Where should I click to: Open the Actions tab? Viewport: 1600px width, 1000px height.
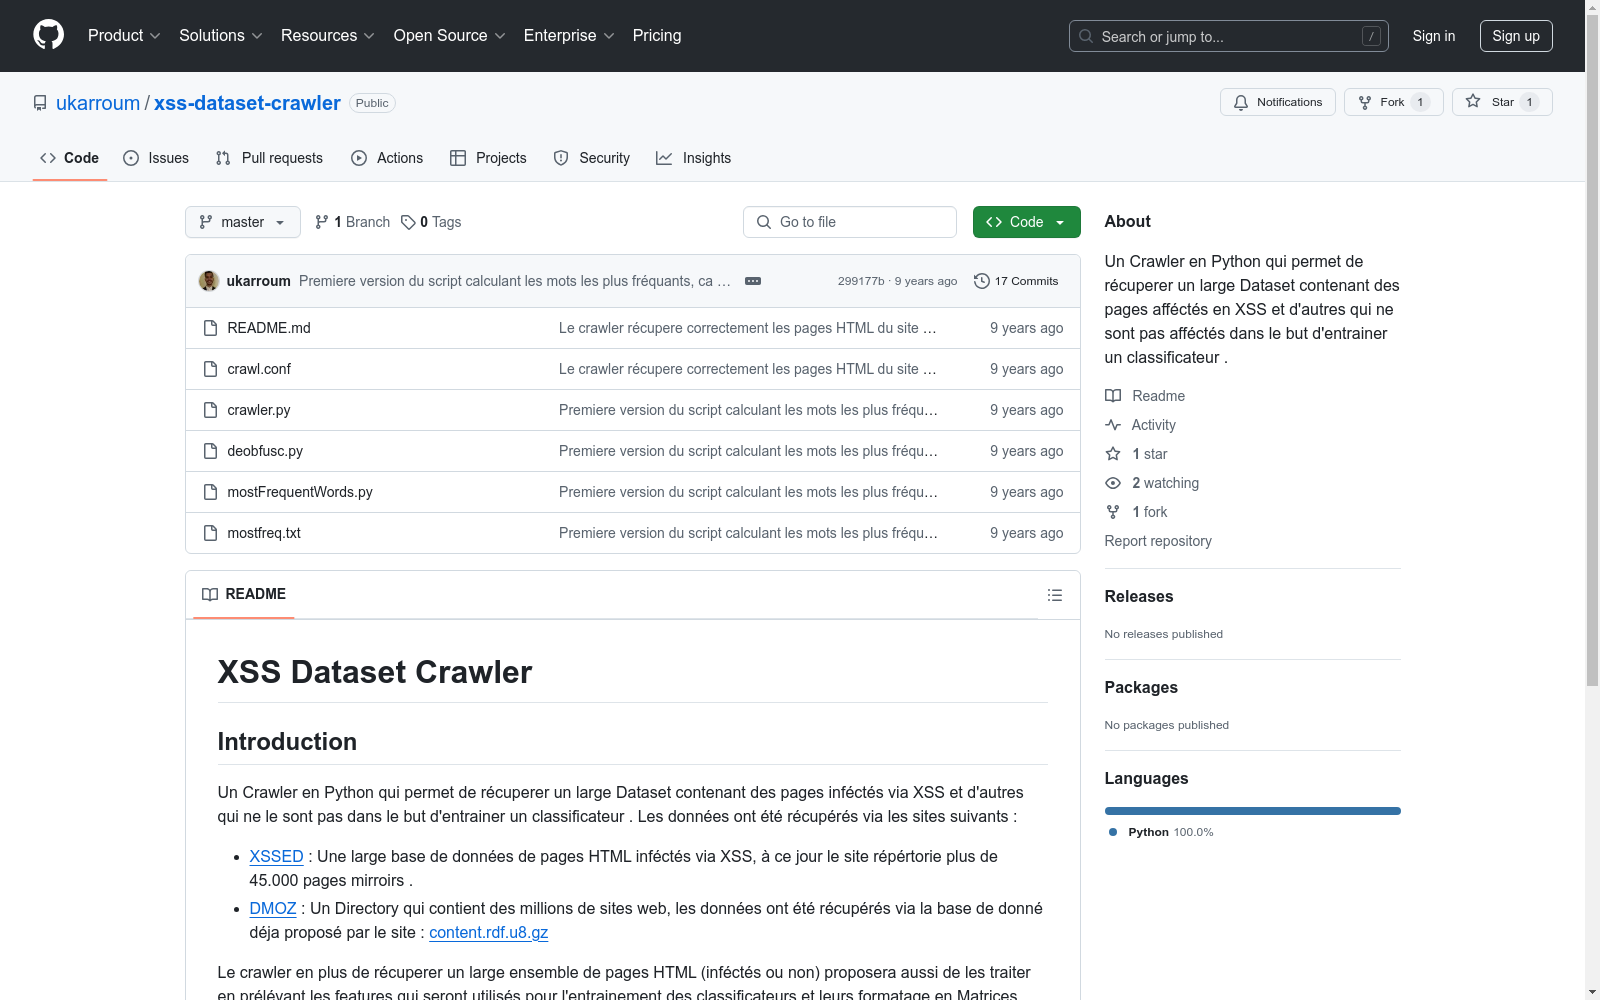pos(387,158)
